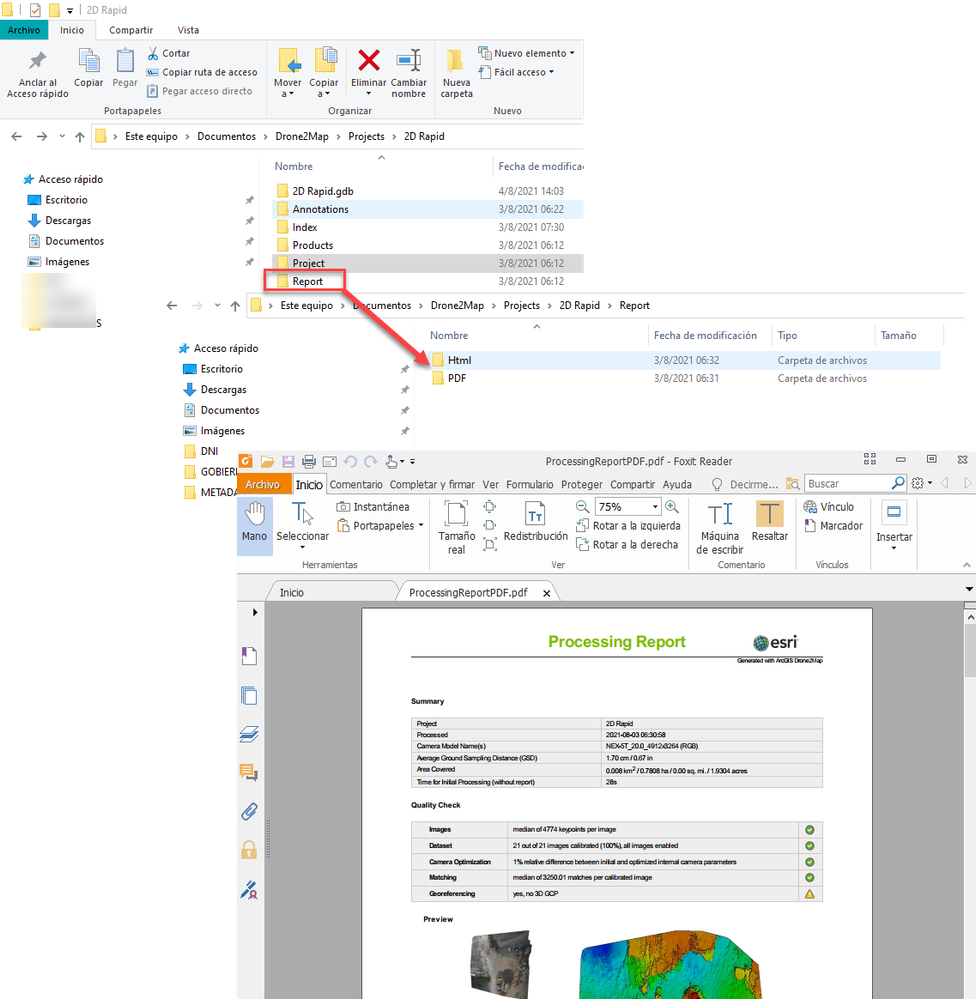Click the Copiar icon in Portapapeles group

[89, 61]
